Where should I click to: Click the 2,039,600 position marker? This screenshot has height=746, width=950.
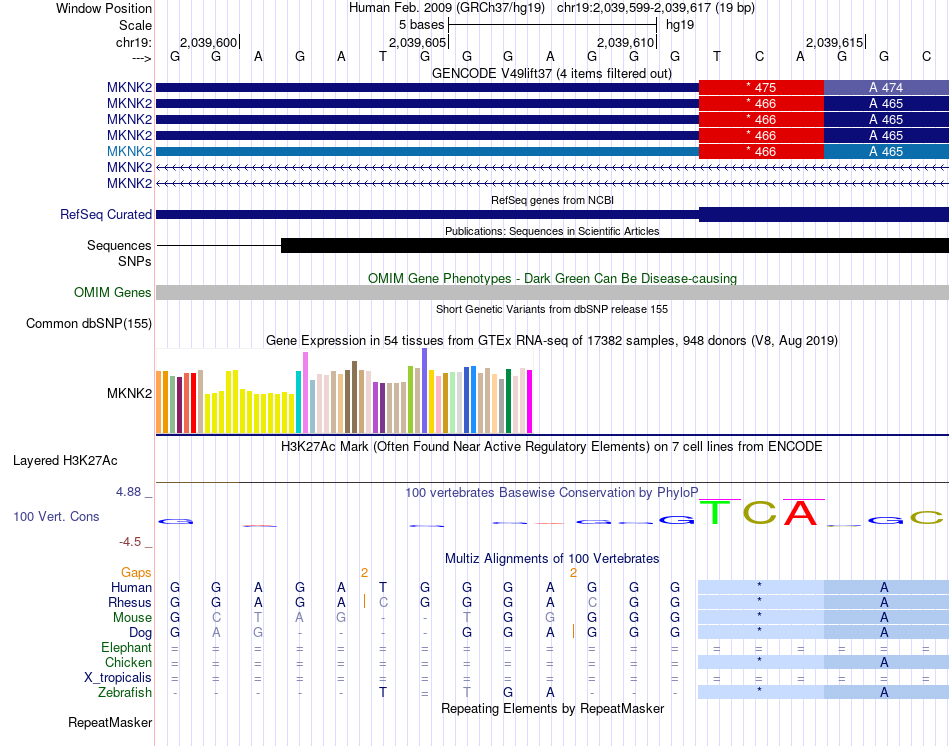click(208, 42)
